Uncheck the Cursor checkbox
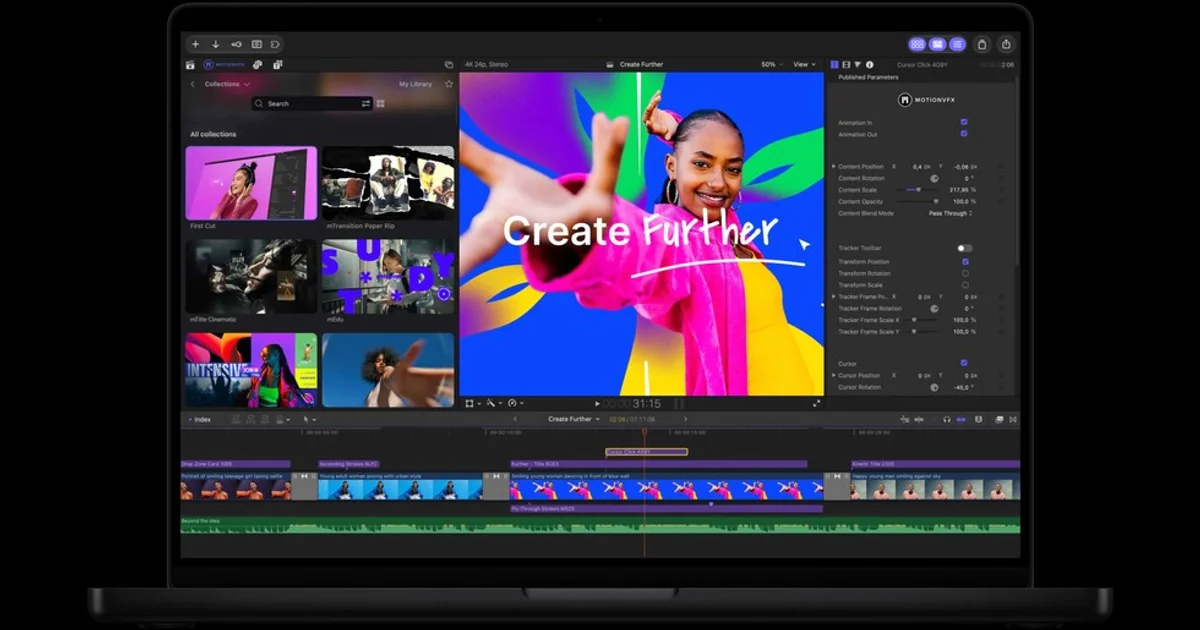The image size is (1200, 630). [x=964, y=363]
